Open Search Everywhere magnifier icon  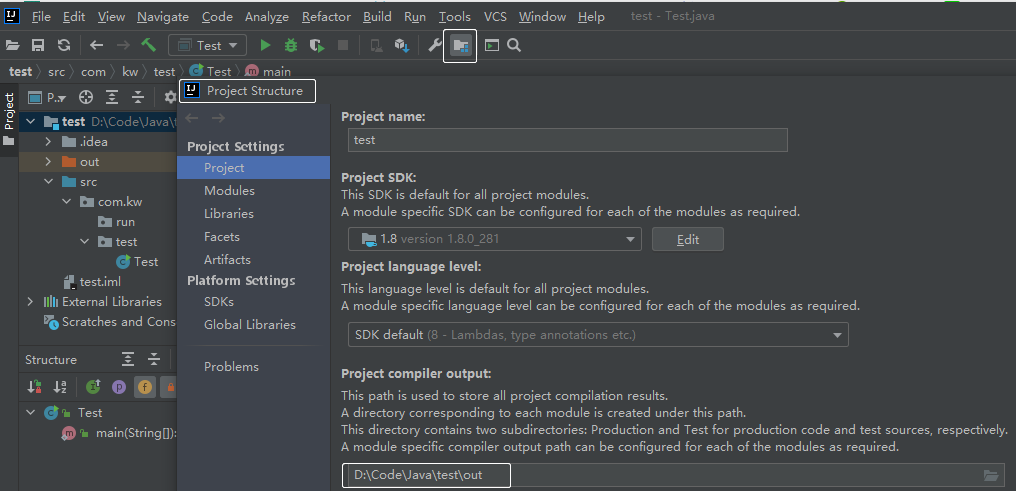[x=514, y=45]
